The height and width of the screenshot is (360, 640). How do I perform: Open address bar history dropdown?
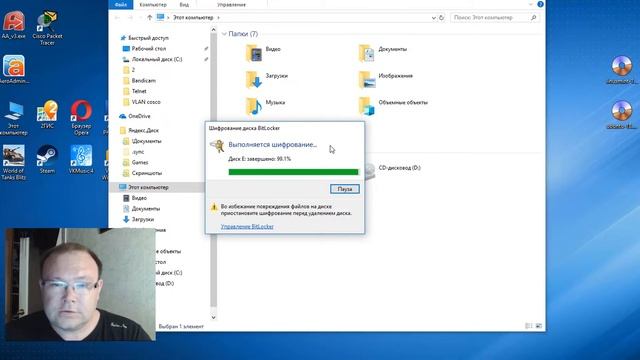pyautogui.click(x=433, y=18)
